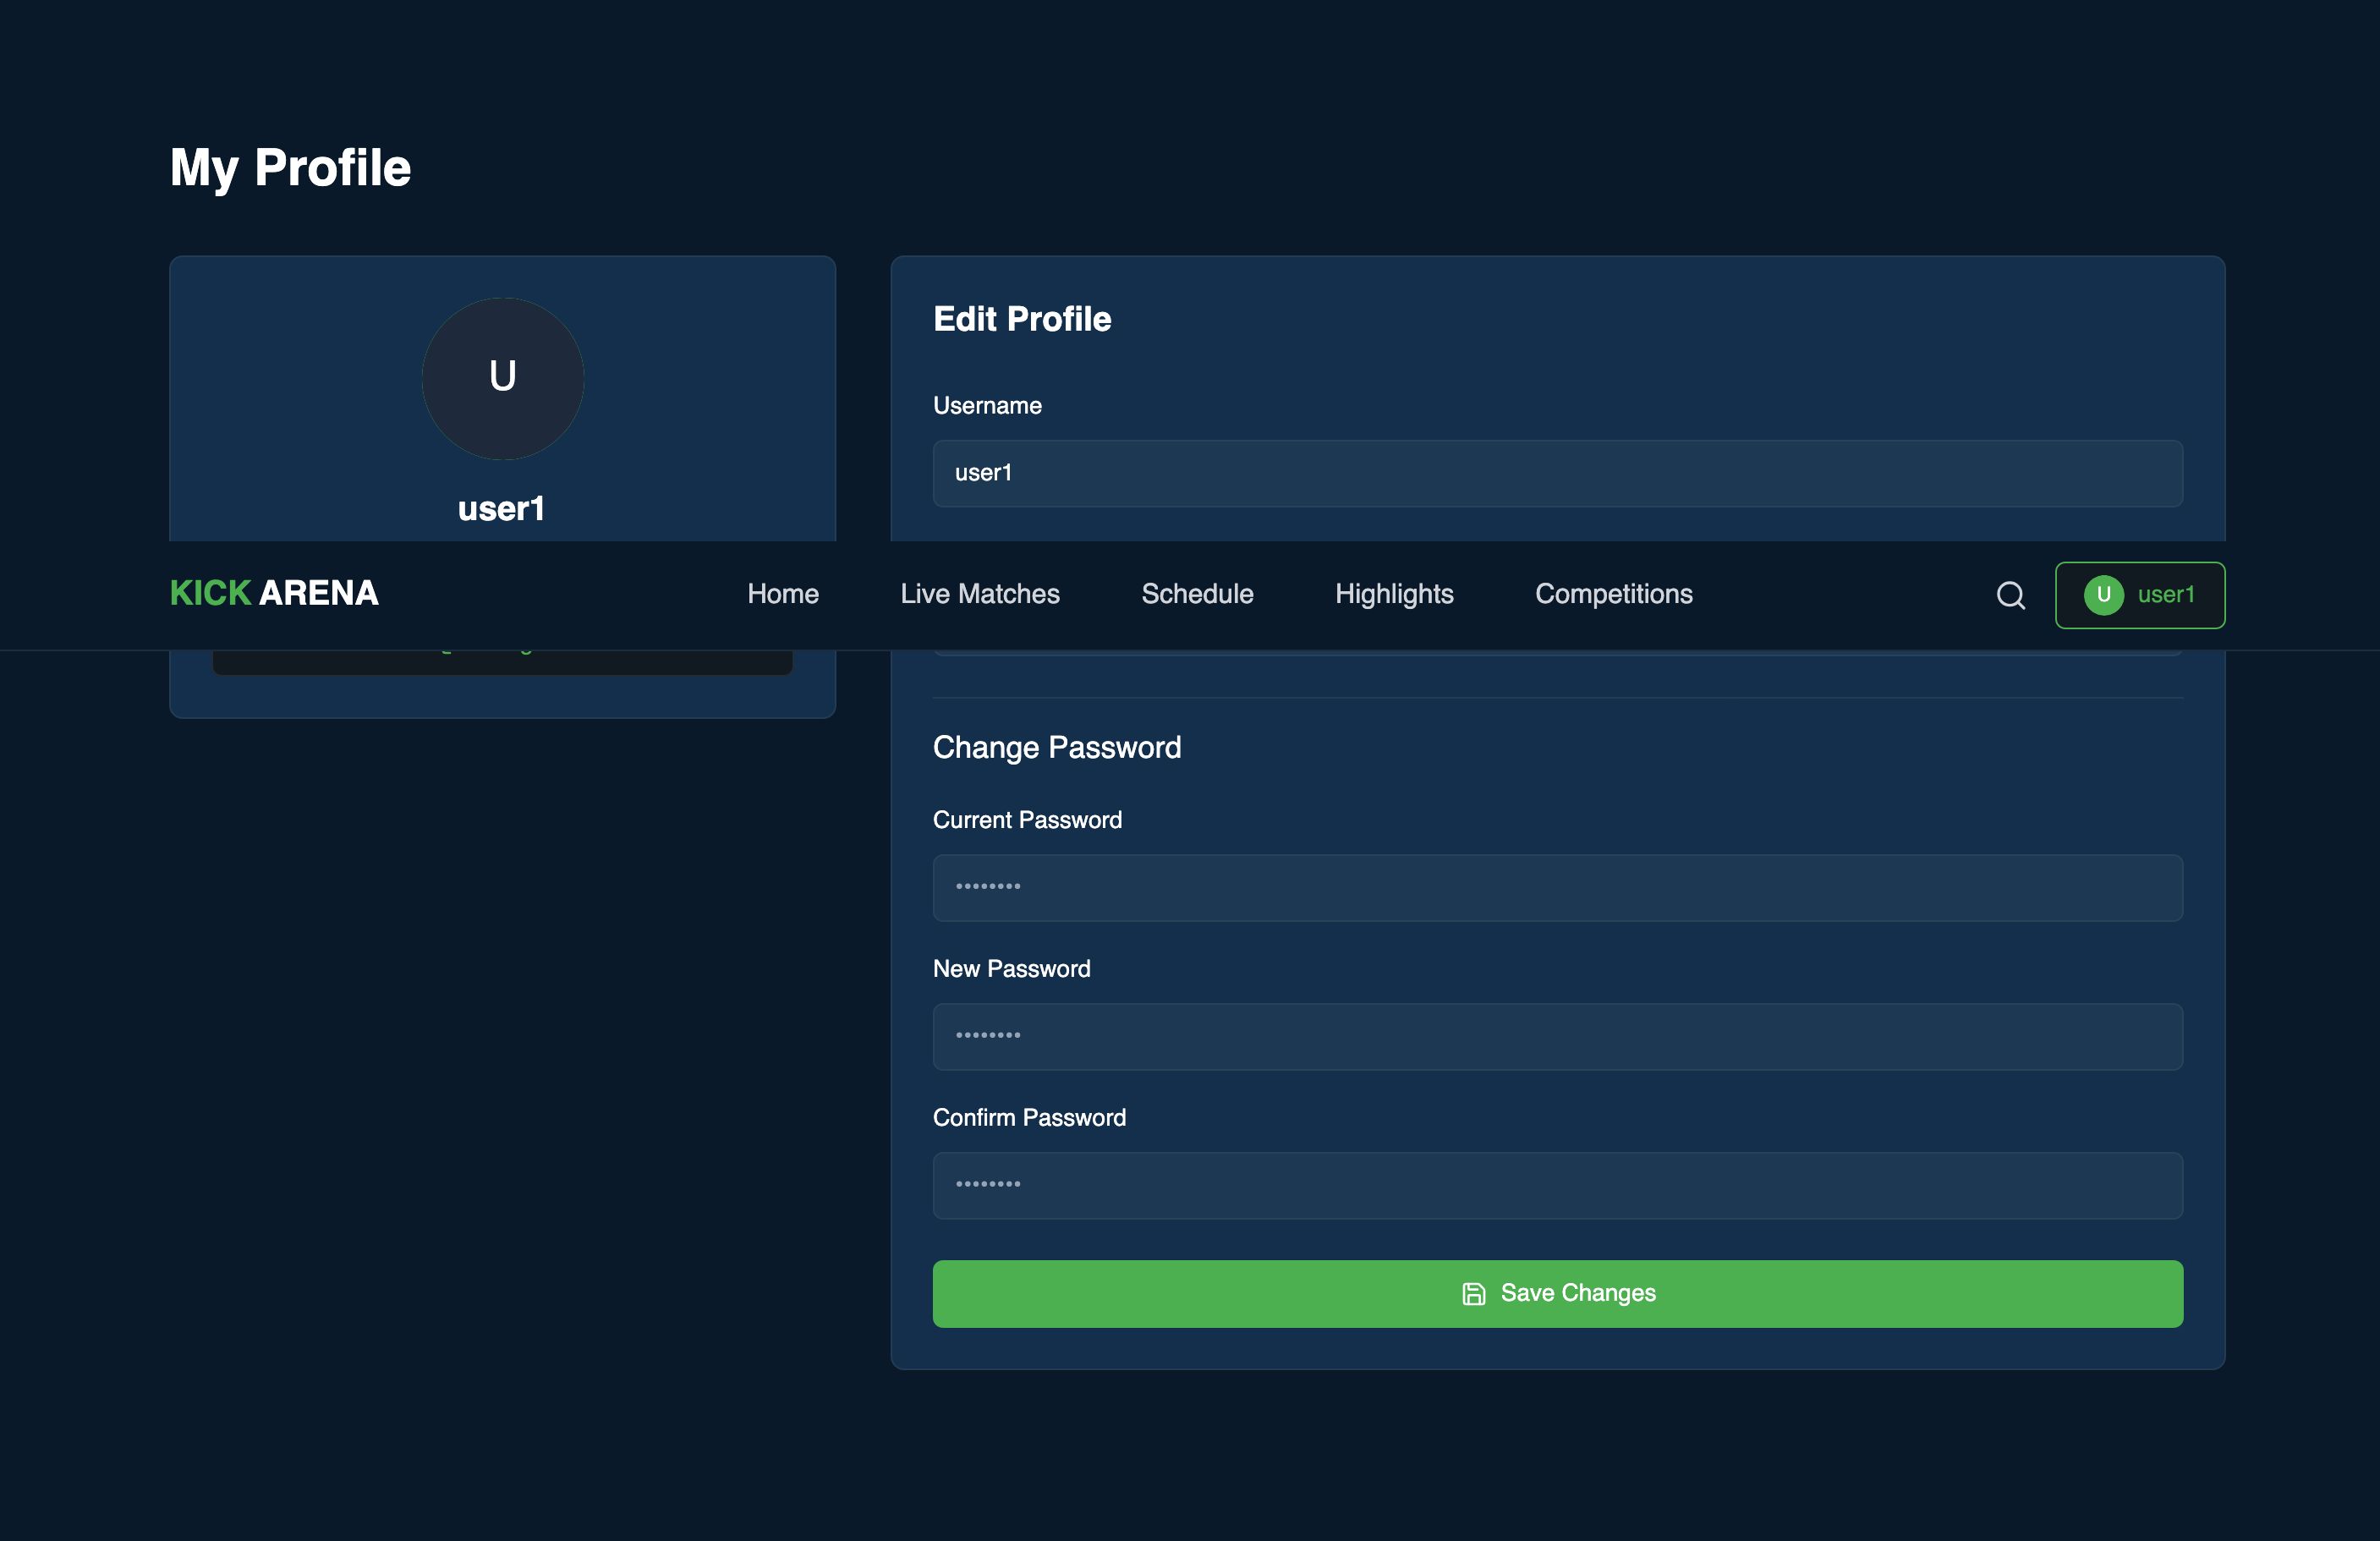Image resolution: width=2380 pixels, height=1541 pixels.
Task: Navigate to Schedule
Action: point(1197,594)
